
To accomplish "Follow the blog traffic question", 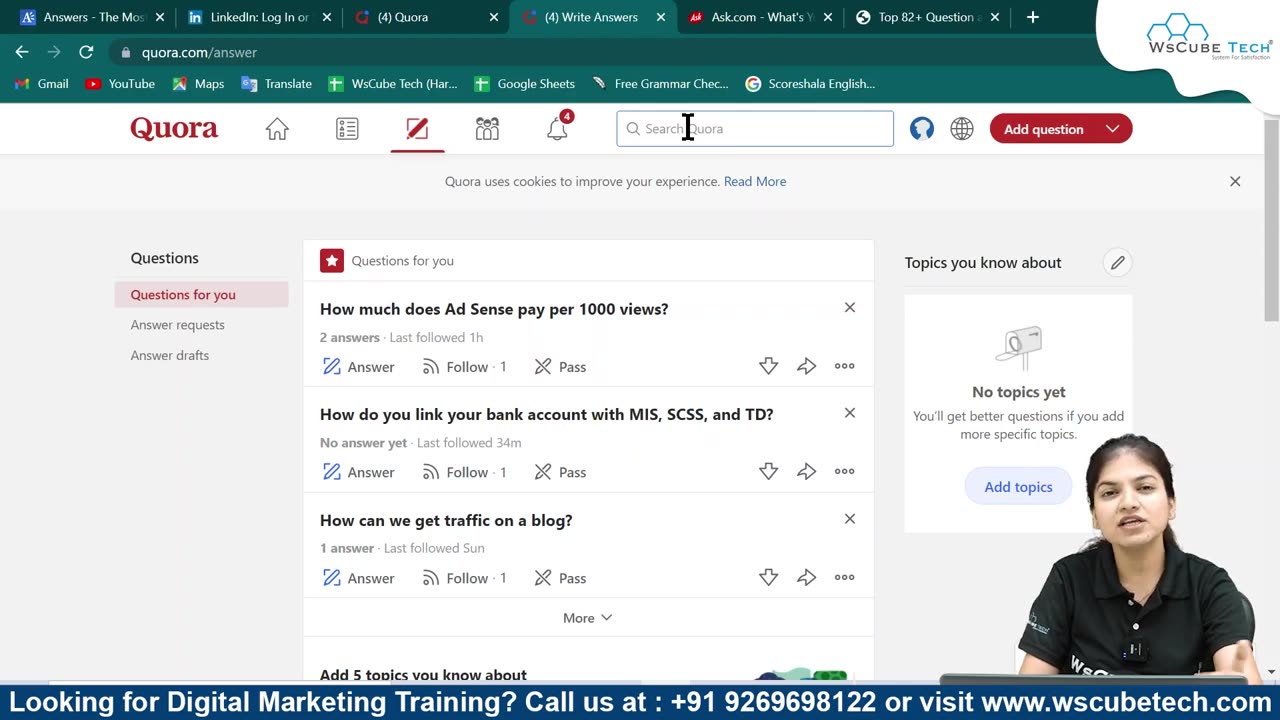I will 464,578.
